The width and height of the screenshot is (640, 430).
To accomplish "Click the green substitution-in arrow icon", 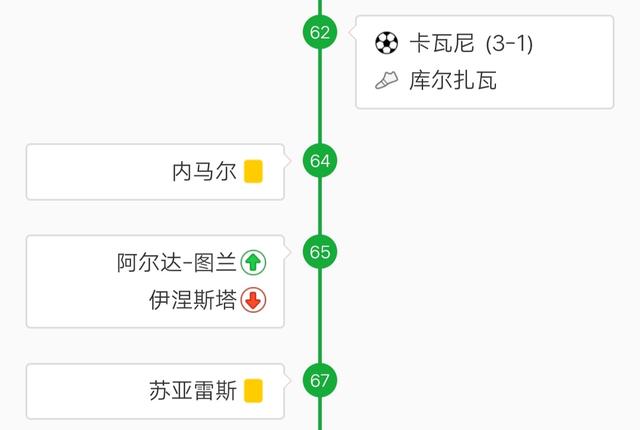I will (253, 262).
